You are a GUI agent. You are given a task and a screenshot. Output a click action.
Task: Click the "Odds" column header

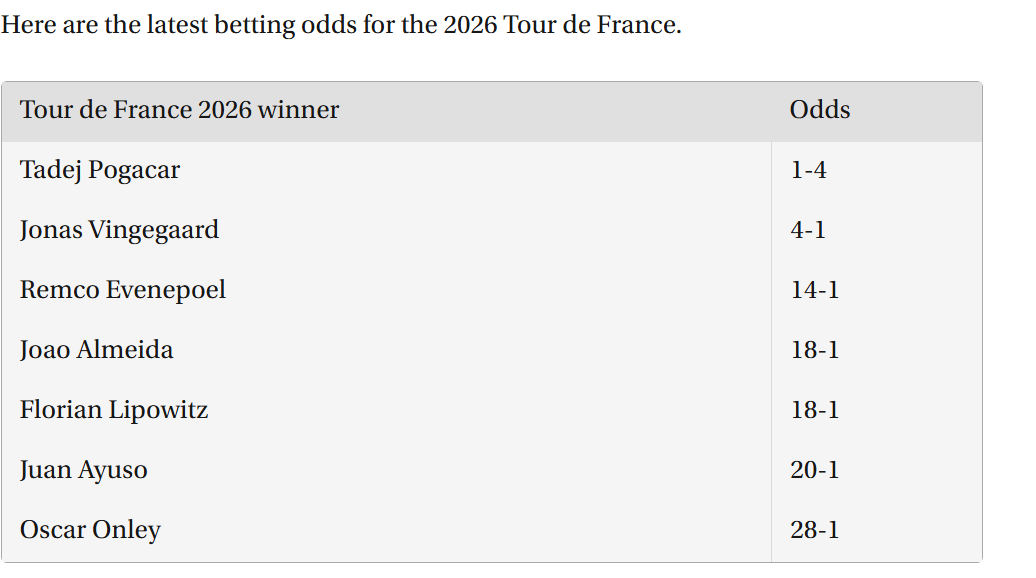[x=820, y=110]
